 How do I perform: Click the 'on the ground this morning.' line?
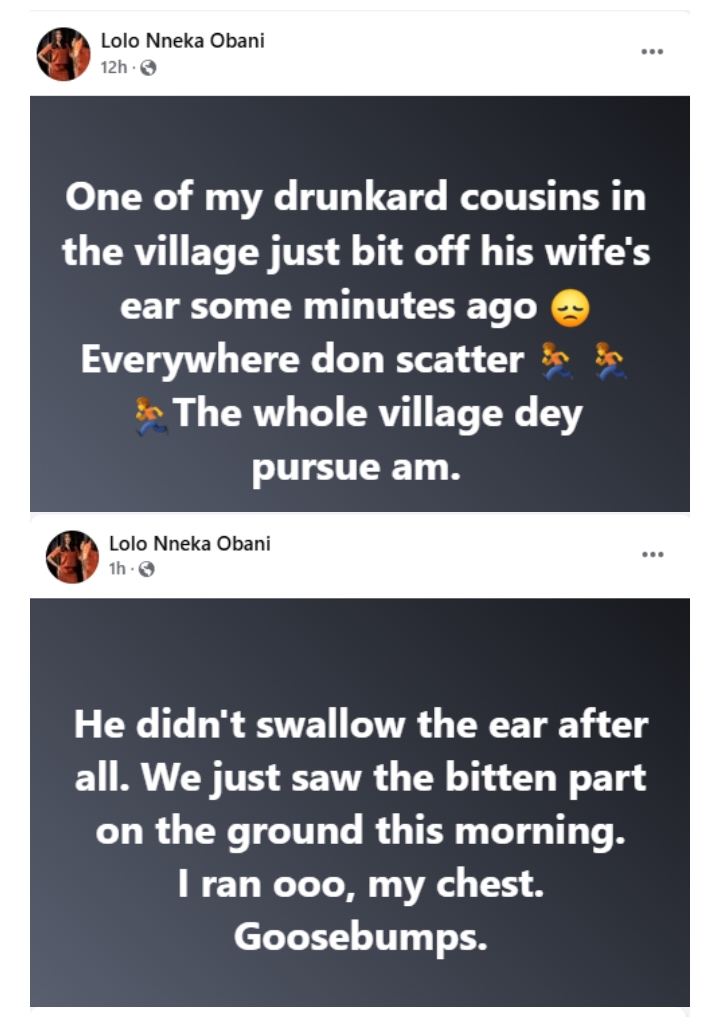pos(360,831)
